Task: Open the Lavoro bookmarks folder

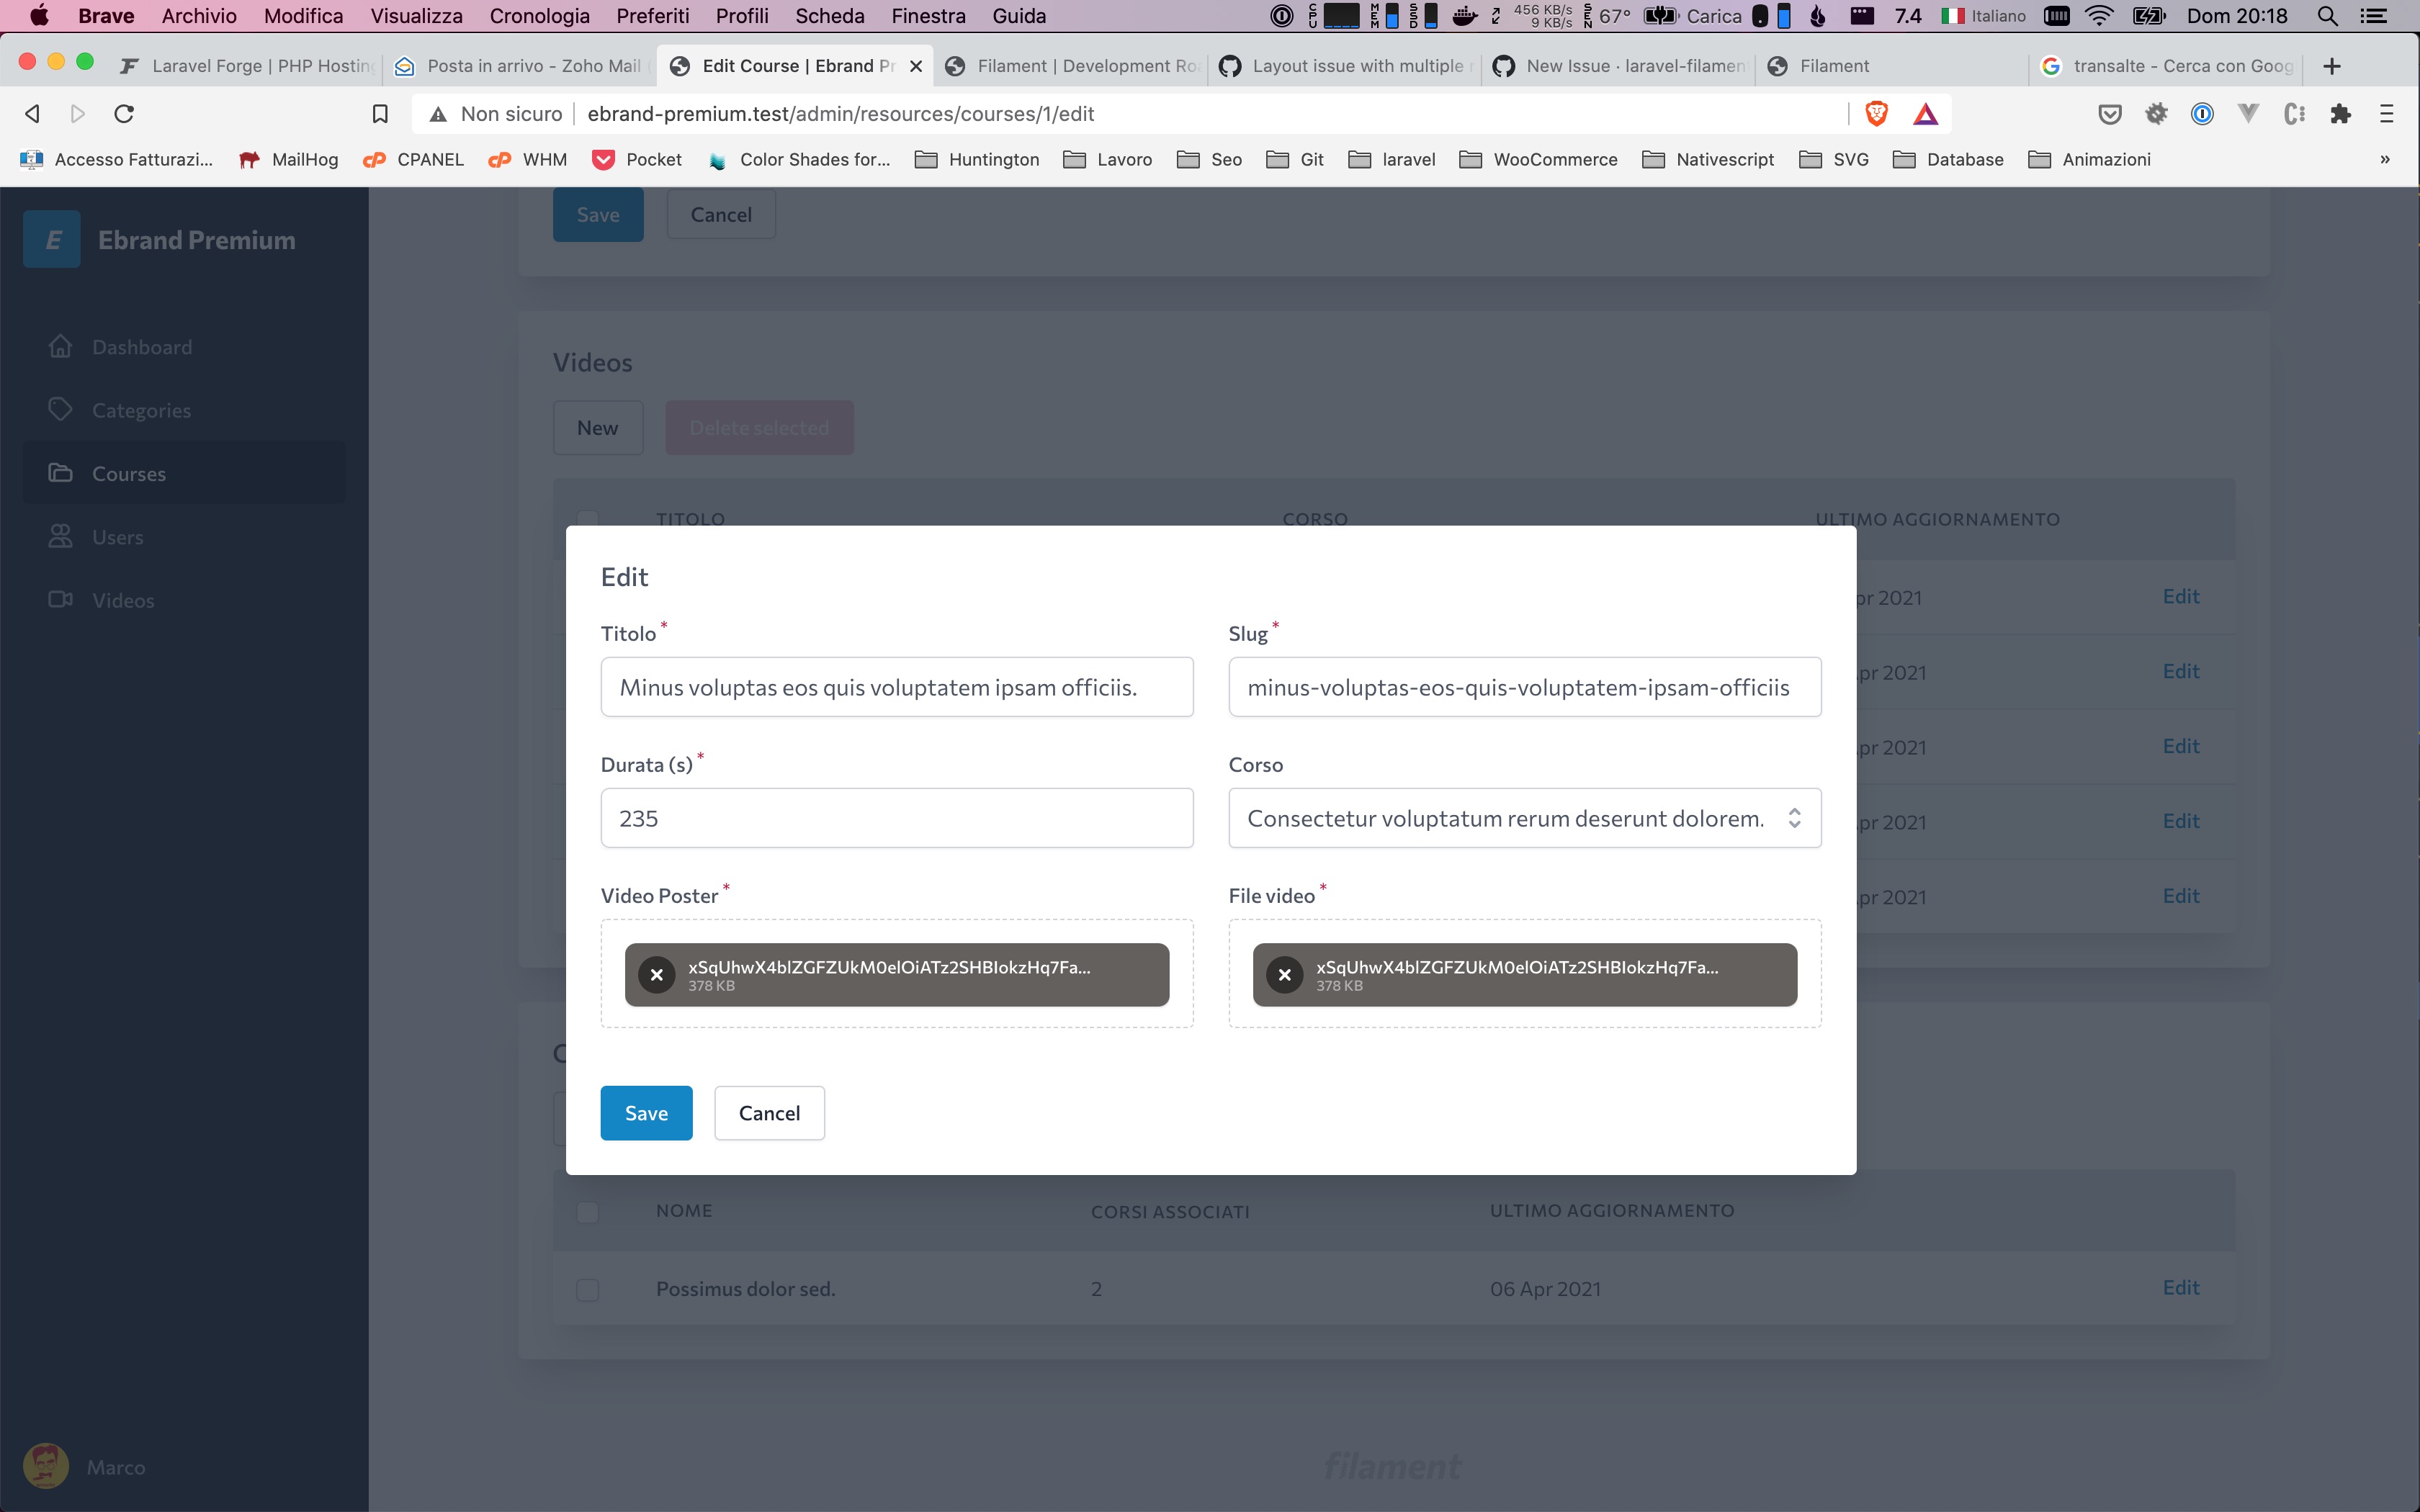Action: click(x=1108, y=160)
